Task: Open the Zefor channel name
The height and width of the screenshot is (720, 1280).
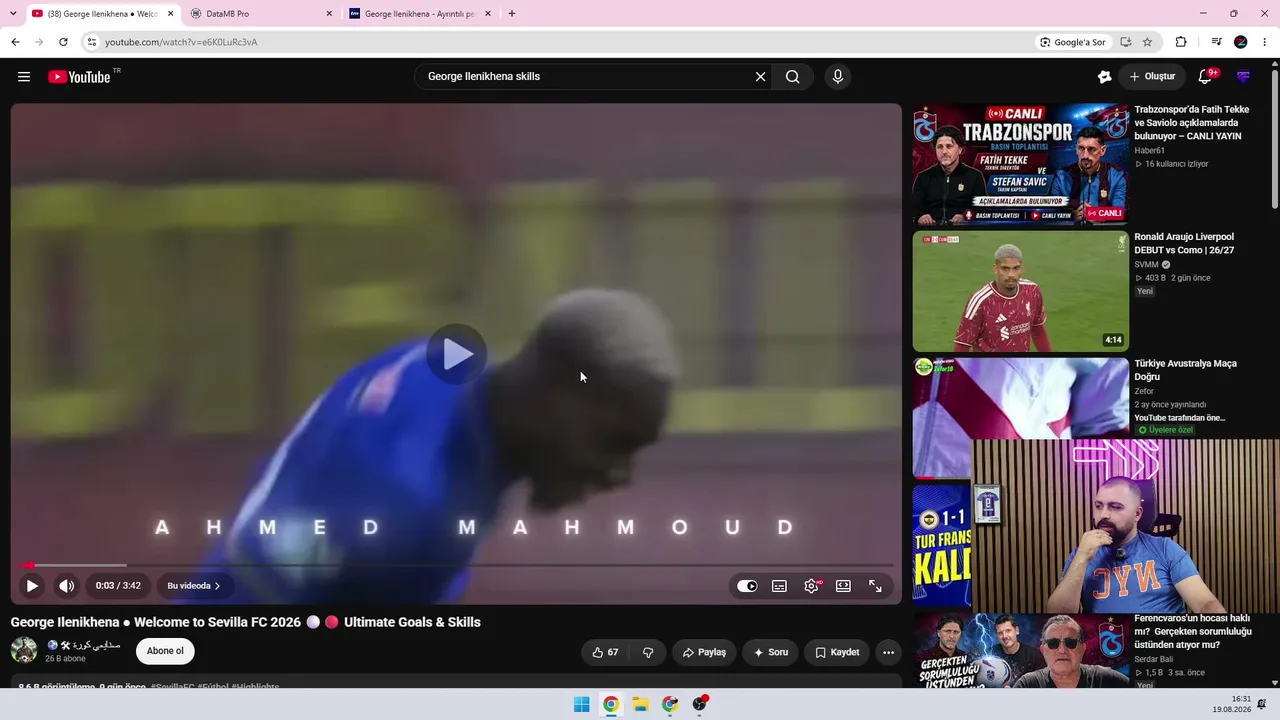Action: coord(1145,392)
